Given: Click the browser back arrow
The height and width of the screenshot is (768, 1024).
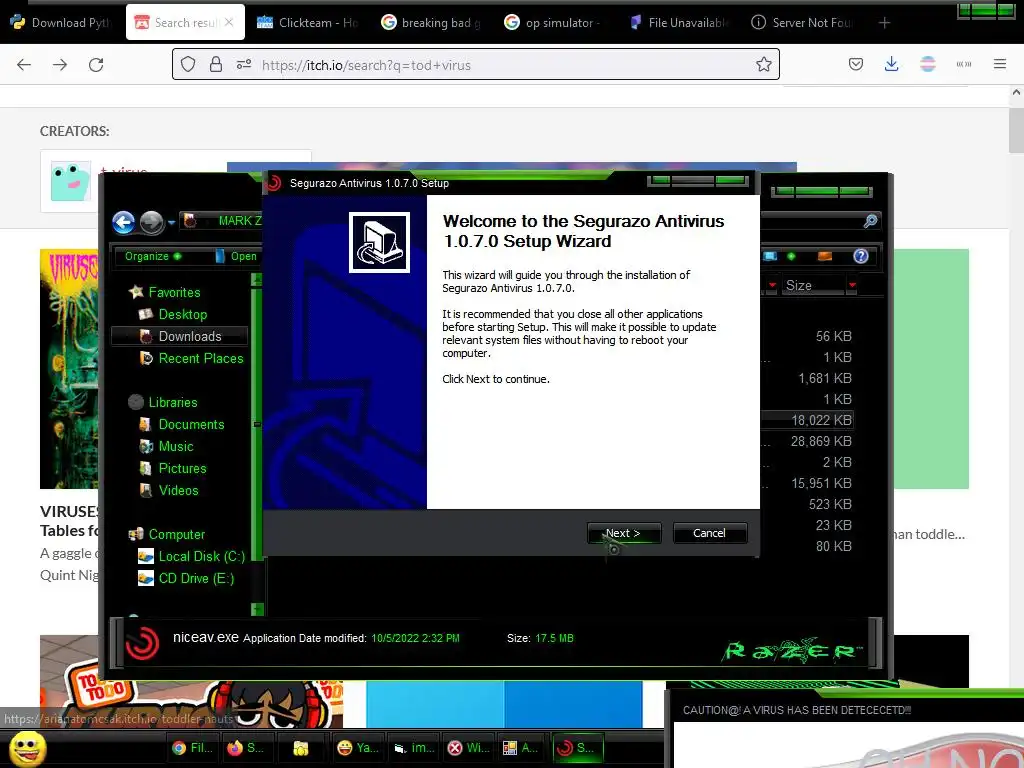Looking at the screenshot, I should 24,65.
